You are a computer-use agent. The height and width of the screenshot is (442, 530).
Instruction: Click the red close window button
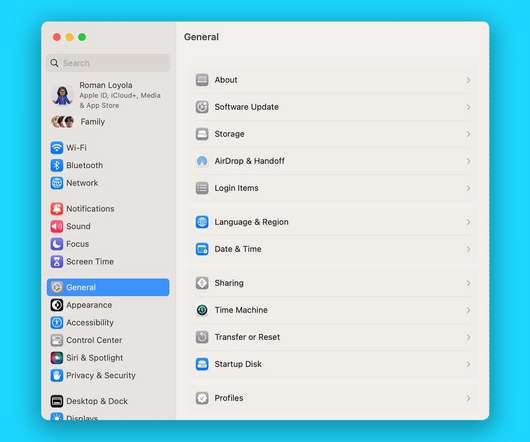tap(57, 37)
